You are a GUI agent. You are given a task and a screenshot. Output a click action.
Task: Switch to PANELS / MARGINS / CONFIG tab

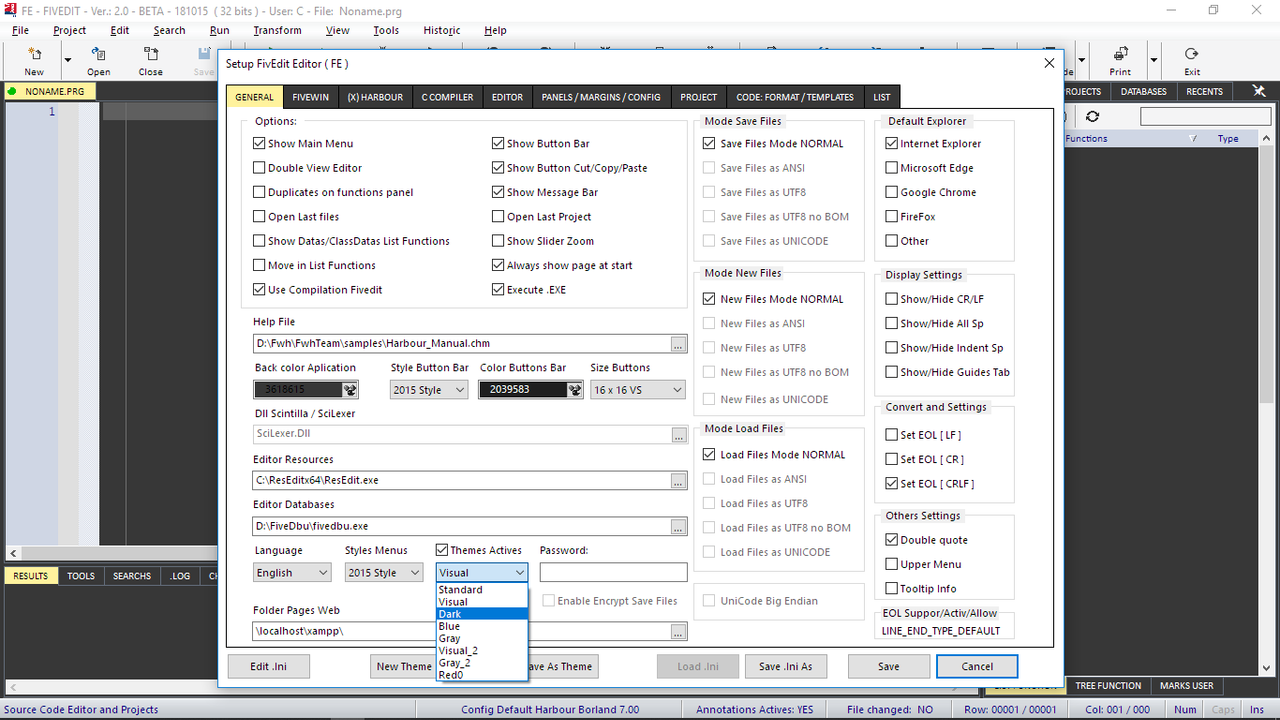[601, 97]
